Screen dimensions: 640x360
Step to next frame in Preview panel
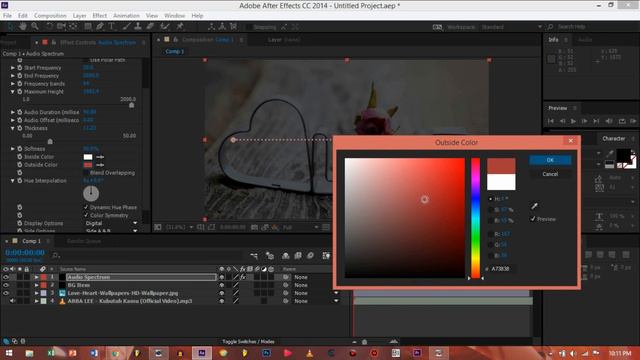(584, 121)
